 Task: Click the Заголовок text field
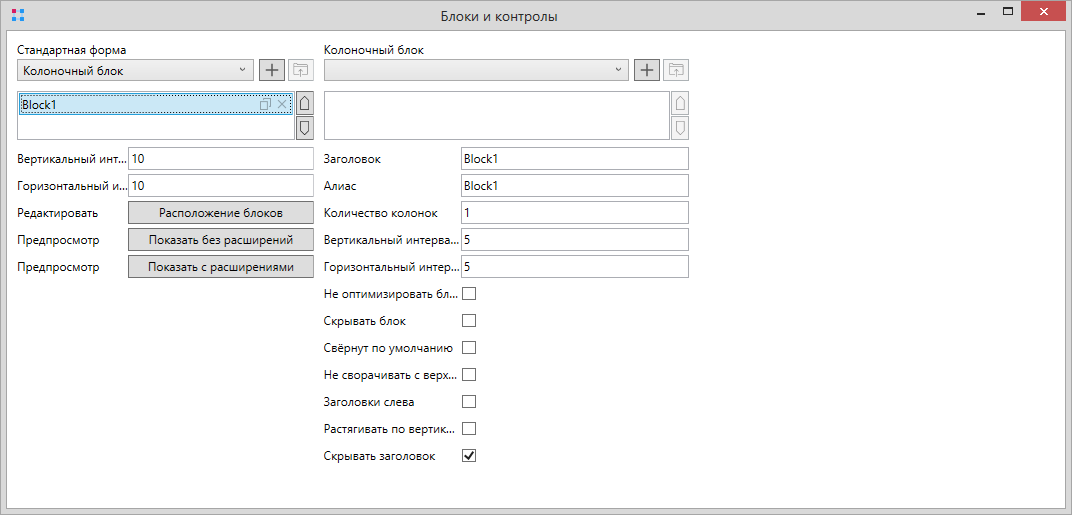(574, 159)
